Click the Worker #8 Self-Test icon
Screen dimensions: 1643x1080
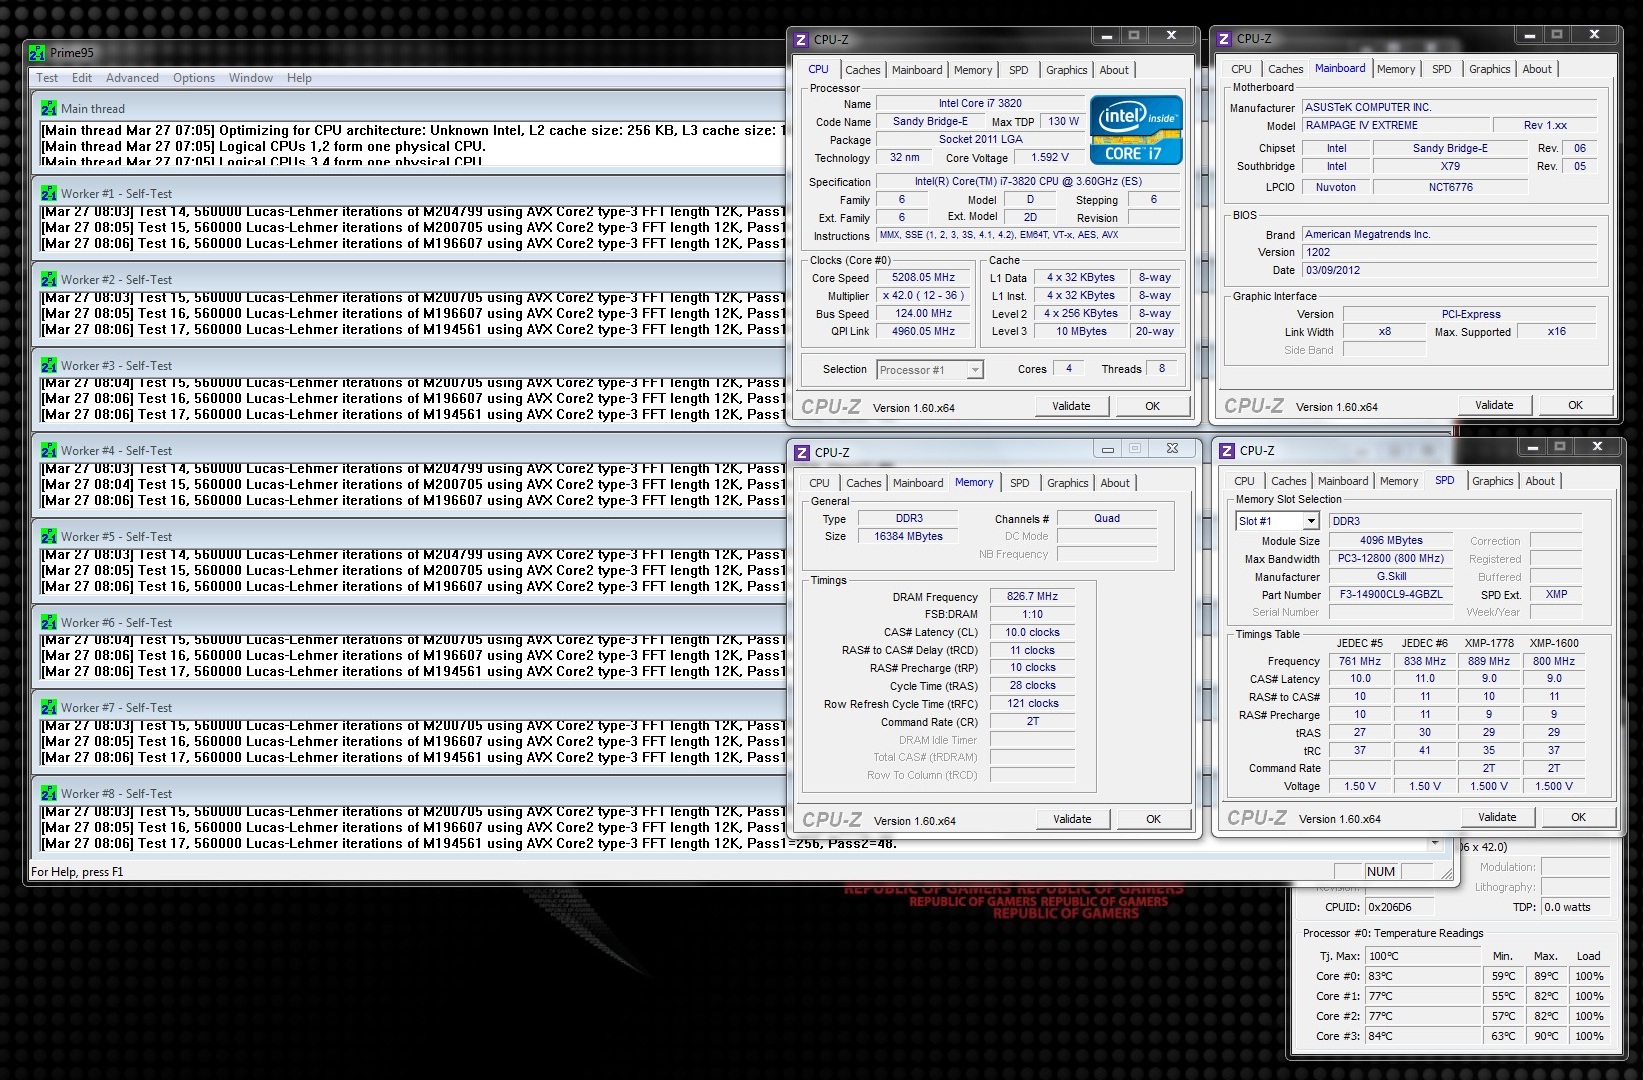click(x=49, y=793)
